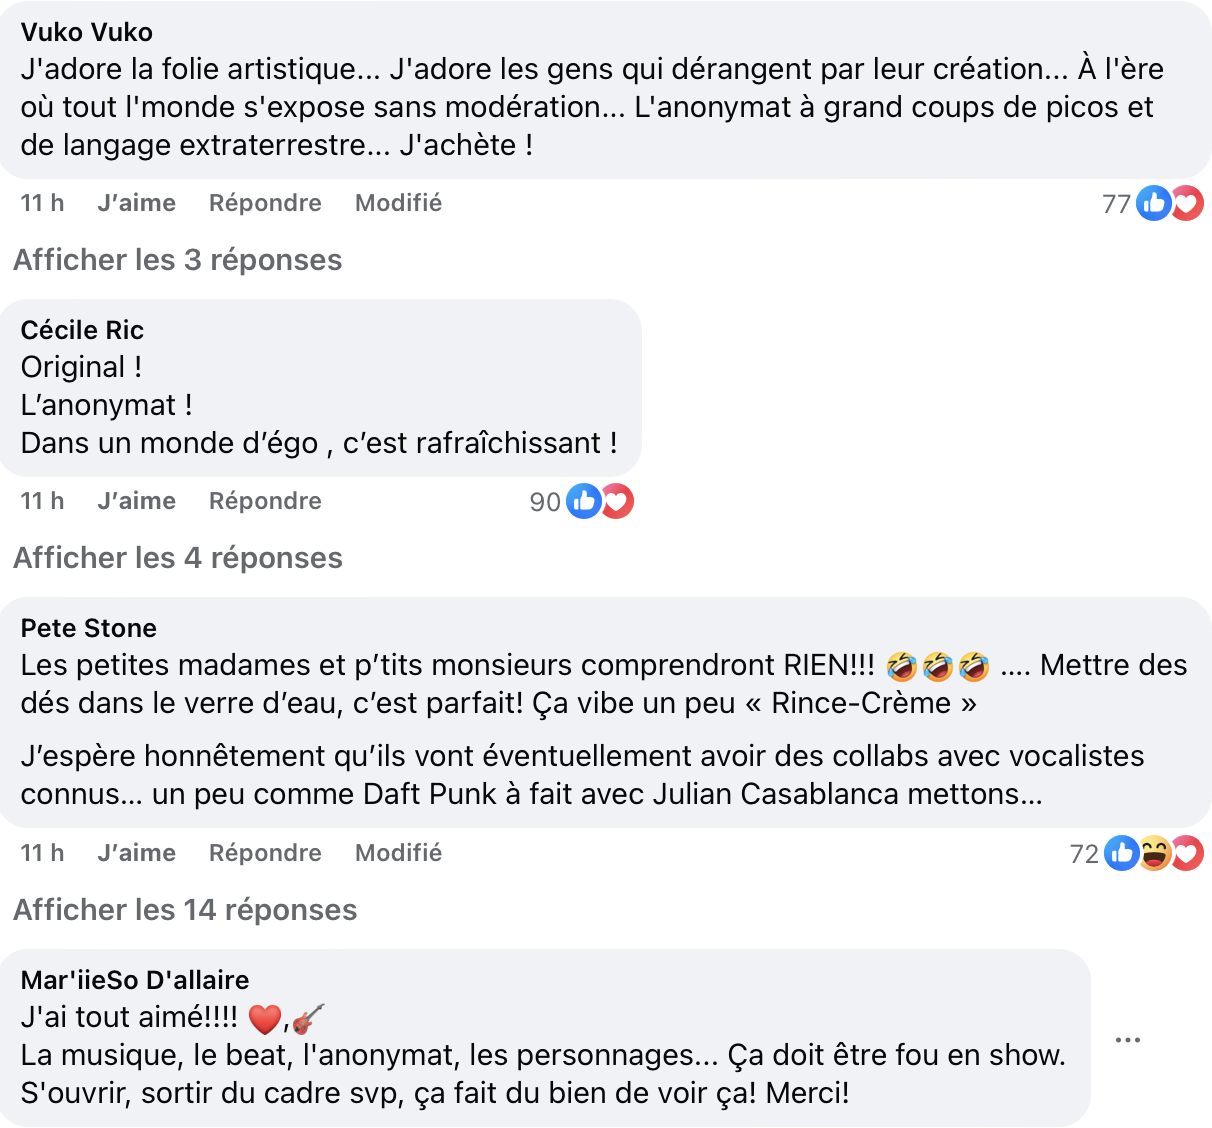Like Vuko Vuko's comment with J'aime
The height and width of the screenshot is (1128, 1212).
pos(136,203)
